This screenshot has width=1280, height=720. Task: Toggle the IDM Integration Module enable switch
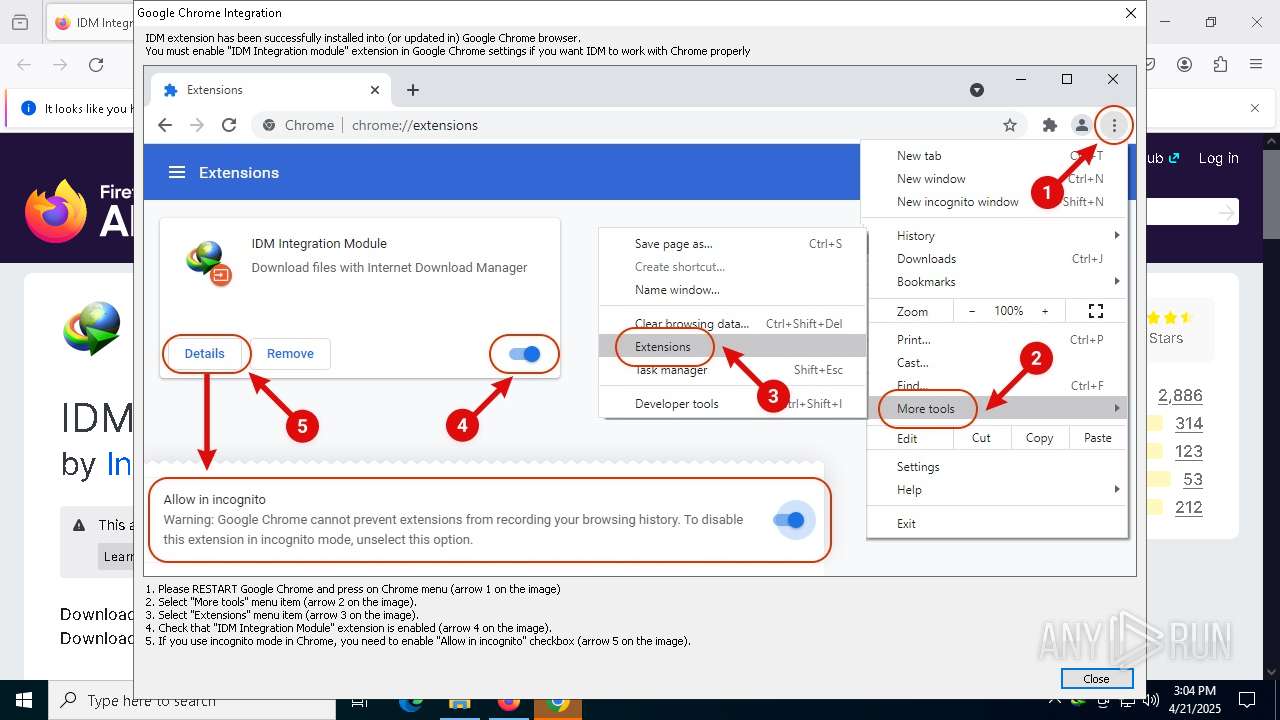[524, 354]
